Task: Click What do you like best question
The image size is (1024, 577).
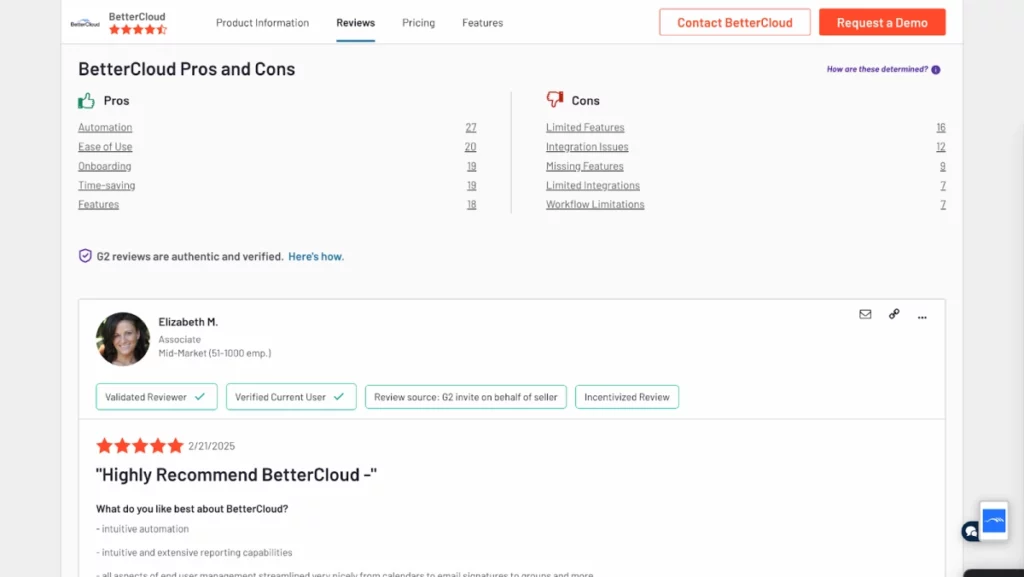Action: tap(192, 508)
